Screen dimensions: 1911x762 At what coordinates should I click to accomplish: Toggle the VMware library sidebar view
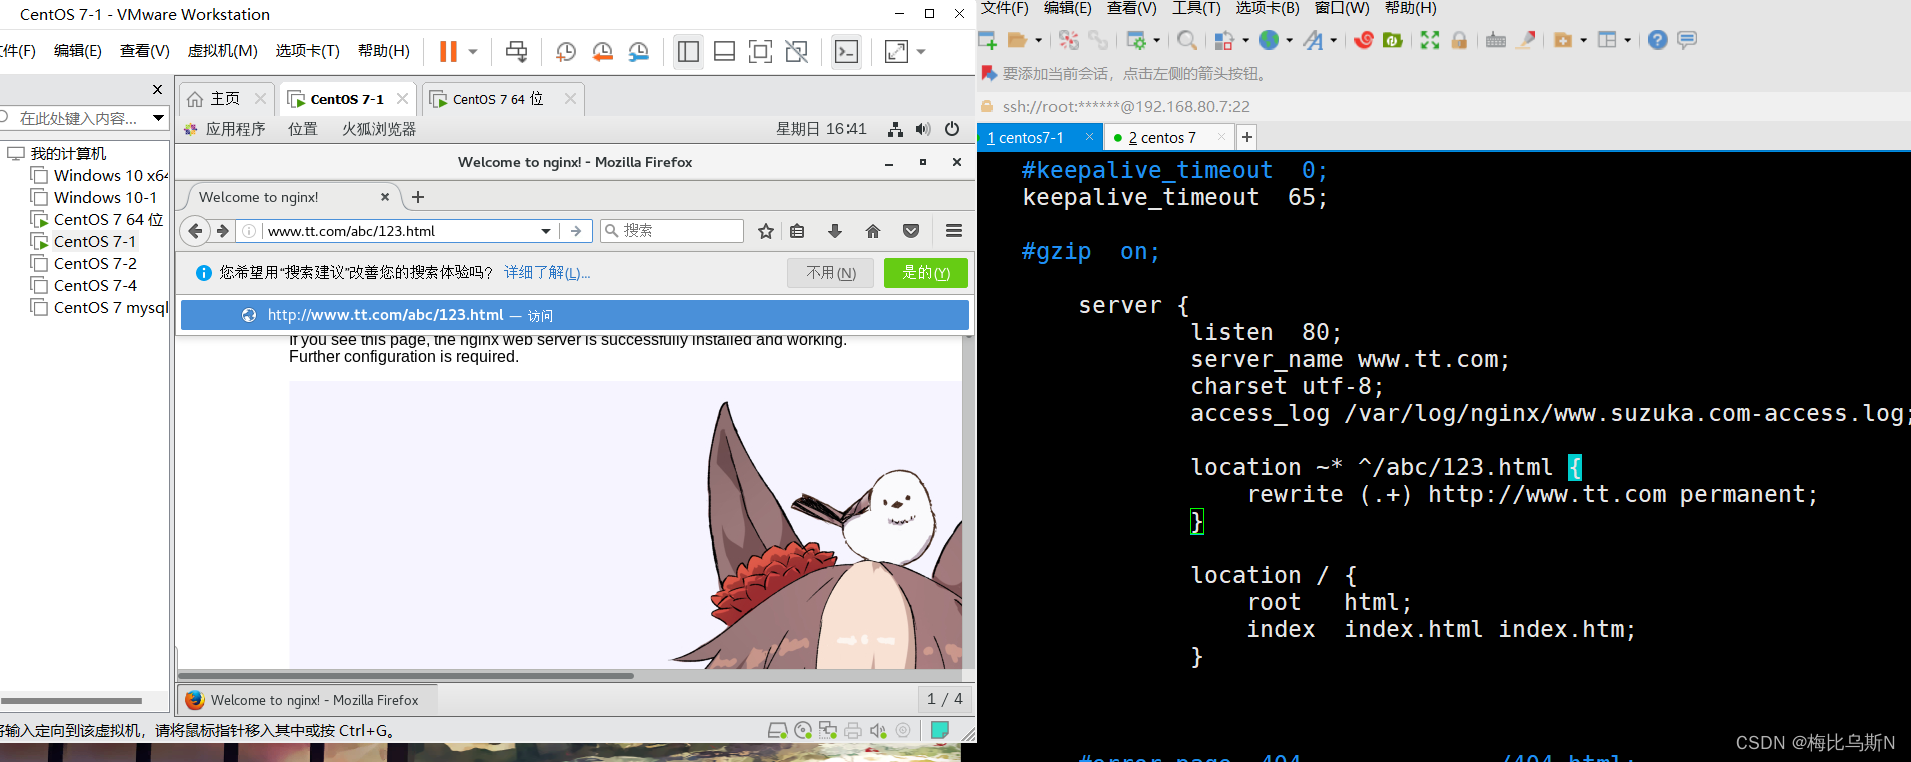tap(688, 51)
